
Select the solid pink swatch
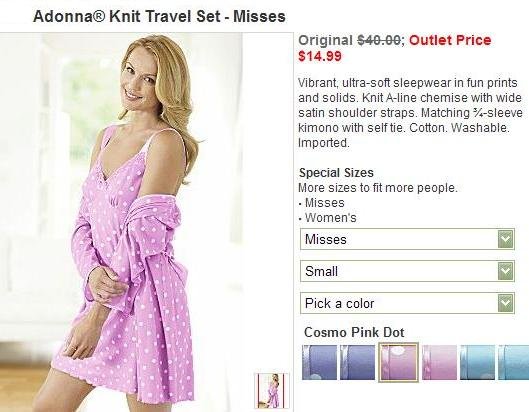coord(439,362)
